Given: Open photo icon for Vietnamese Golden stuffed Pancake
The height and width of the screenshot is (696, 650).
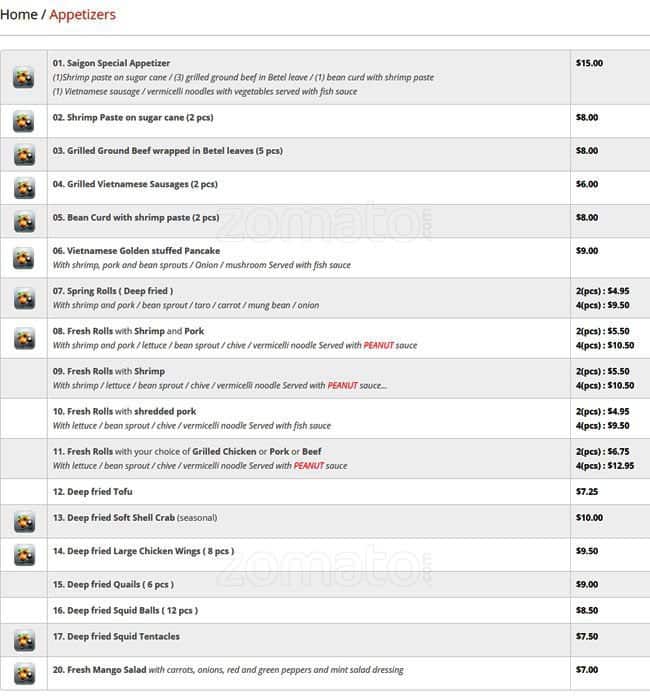Looking at the screenshot, I should point(24,258).
